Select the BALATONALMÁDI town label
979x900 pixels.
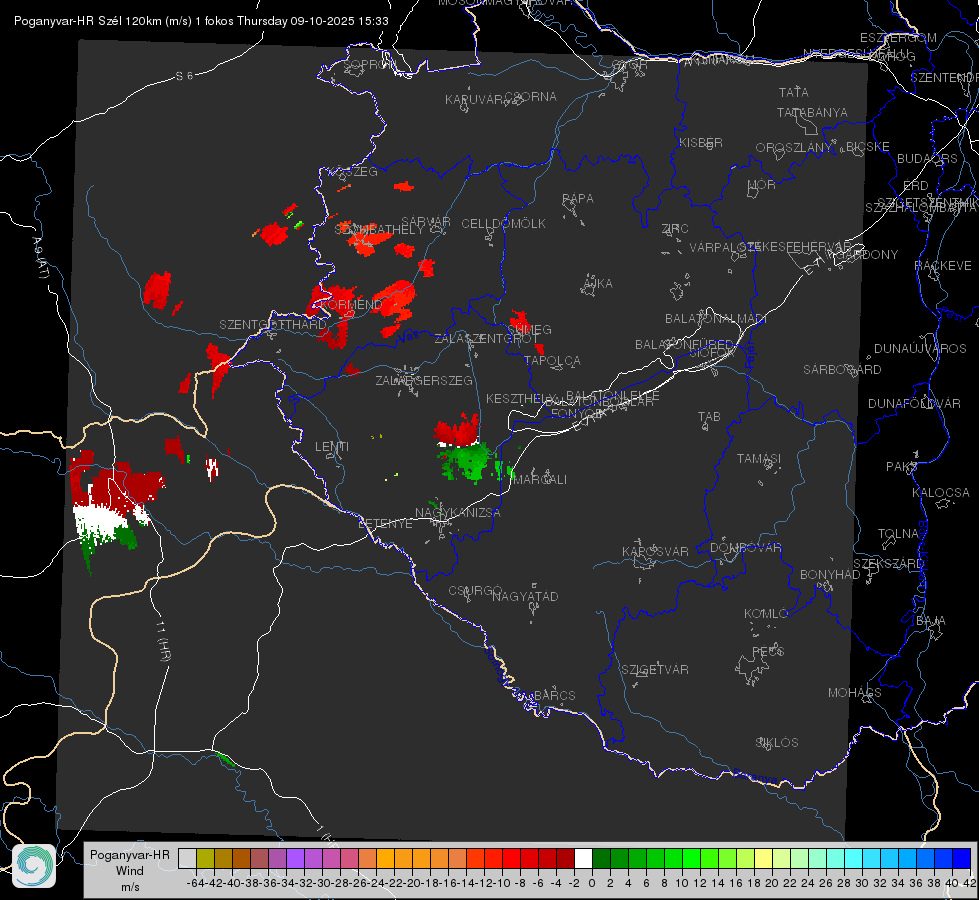[716, 319]
